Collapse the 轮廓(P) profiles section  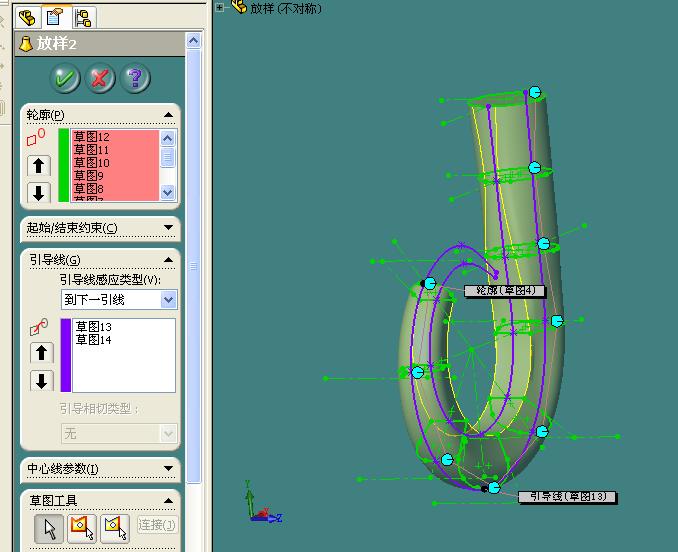tap(168, 115)
